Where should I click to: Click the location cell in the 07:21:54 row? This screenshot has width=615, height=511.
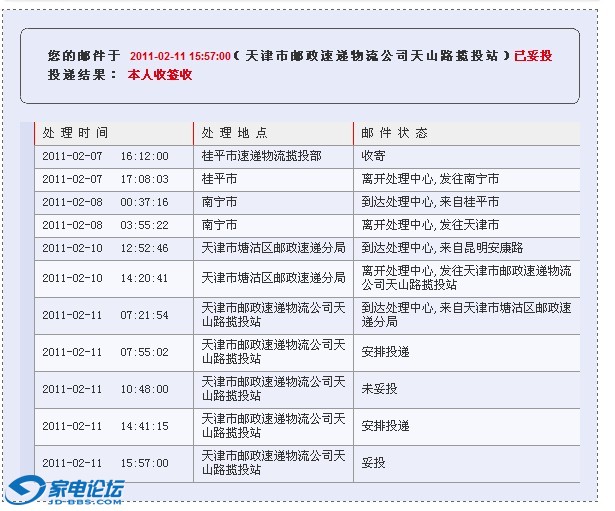coord(273,315)
